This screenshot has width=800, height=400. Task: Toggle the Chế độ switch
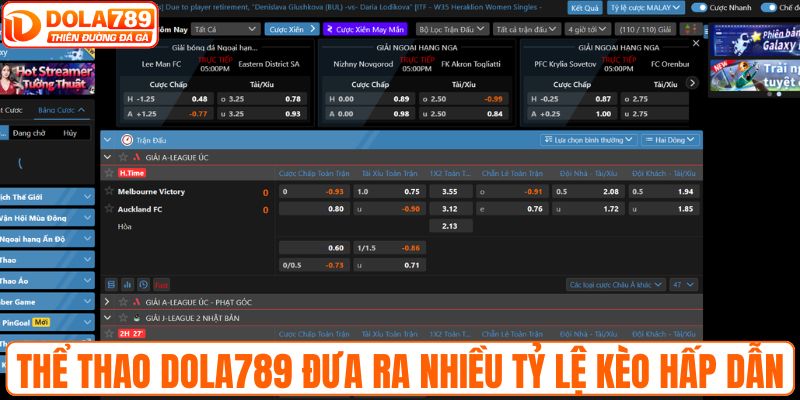[768, 8]
